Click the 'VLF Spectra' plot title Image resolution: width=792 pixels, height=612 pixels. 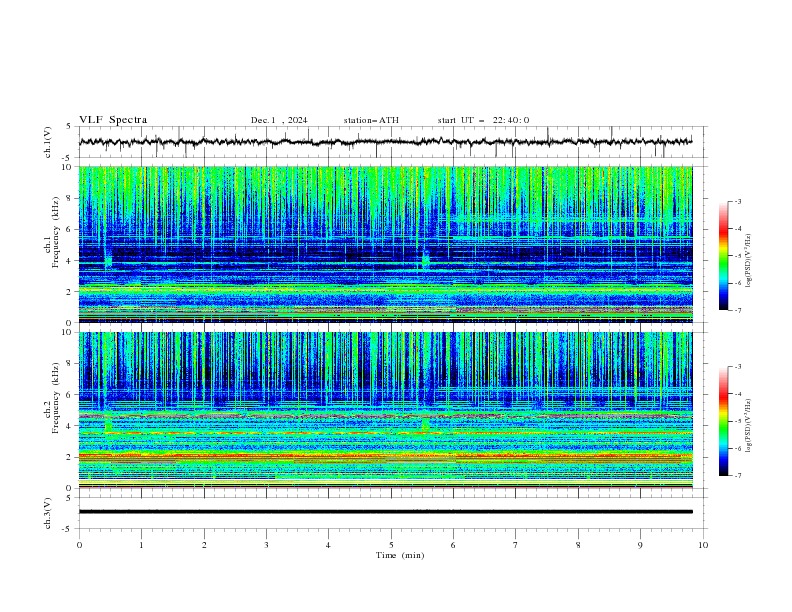click(113, 120)
